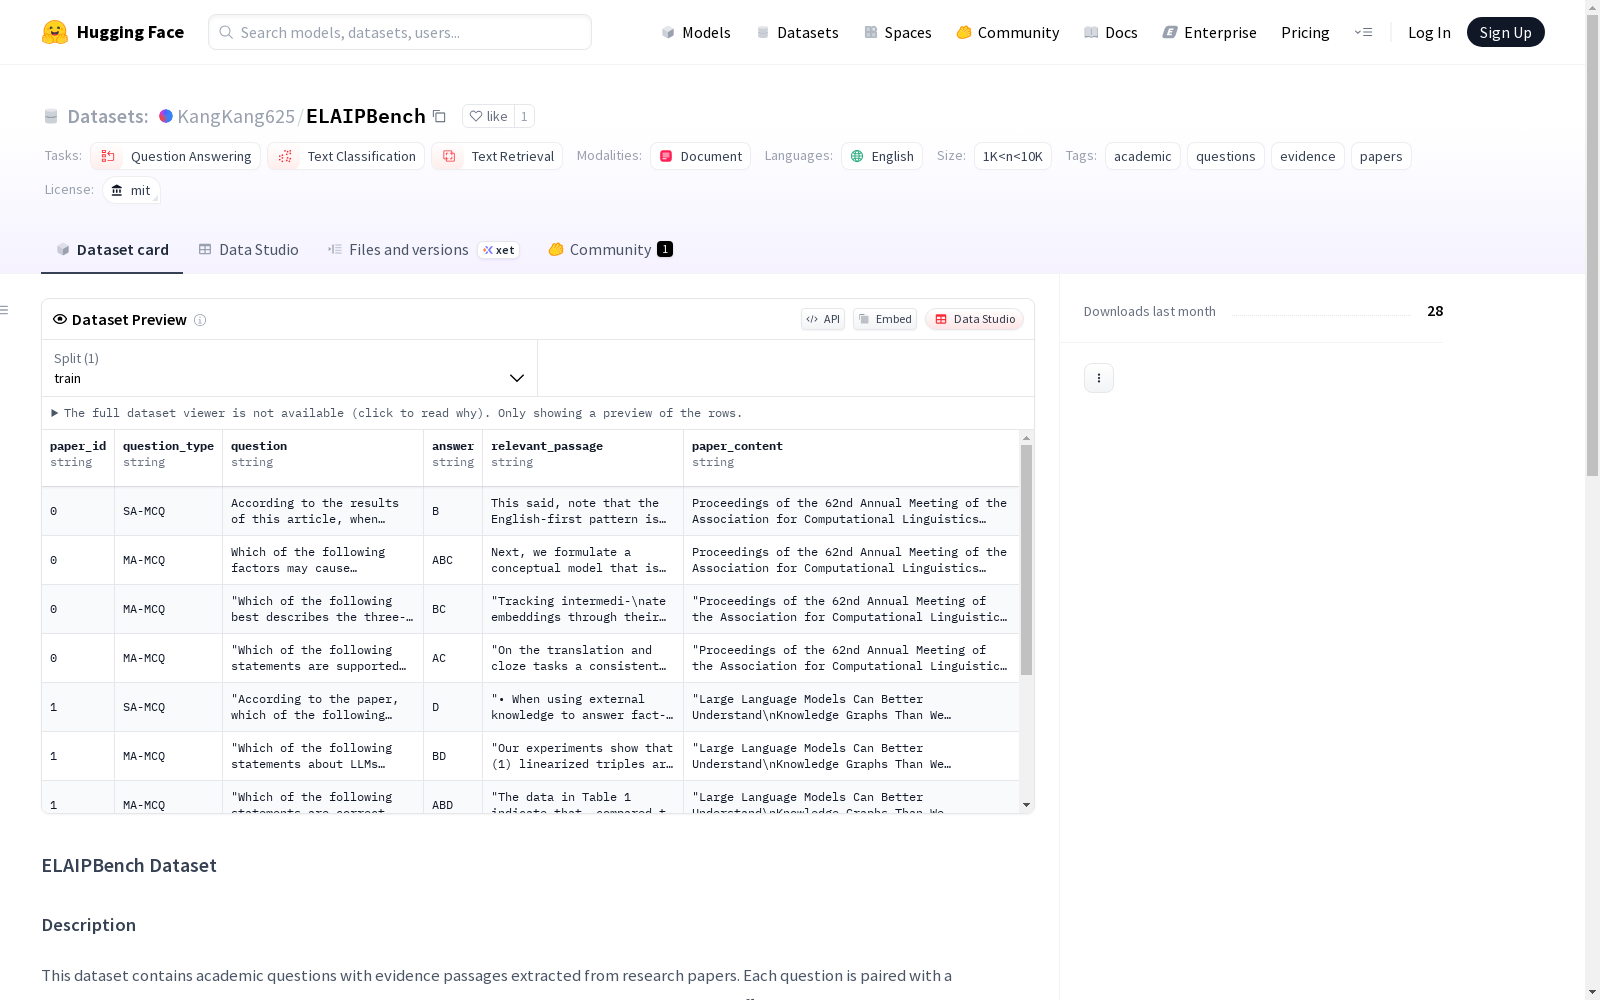Click the Hugging Face logo icon
Screen dimensions: 1600x1000
pos(55,32)
